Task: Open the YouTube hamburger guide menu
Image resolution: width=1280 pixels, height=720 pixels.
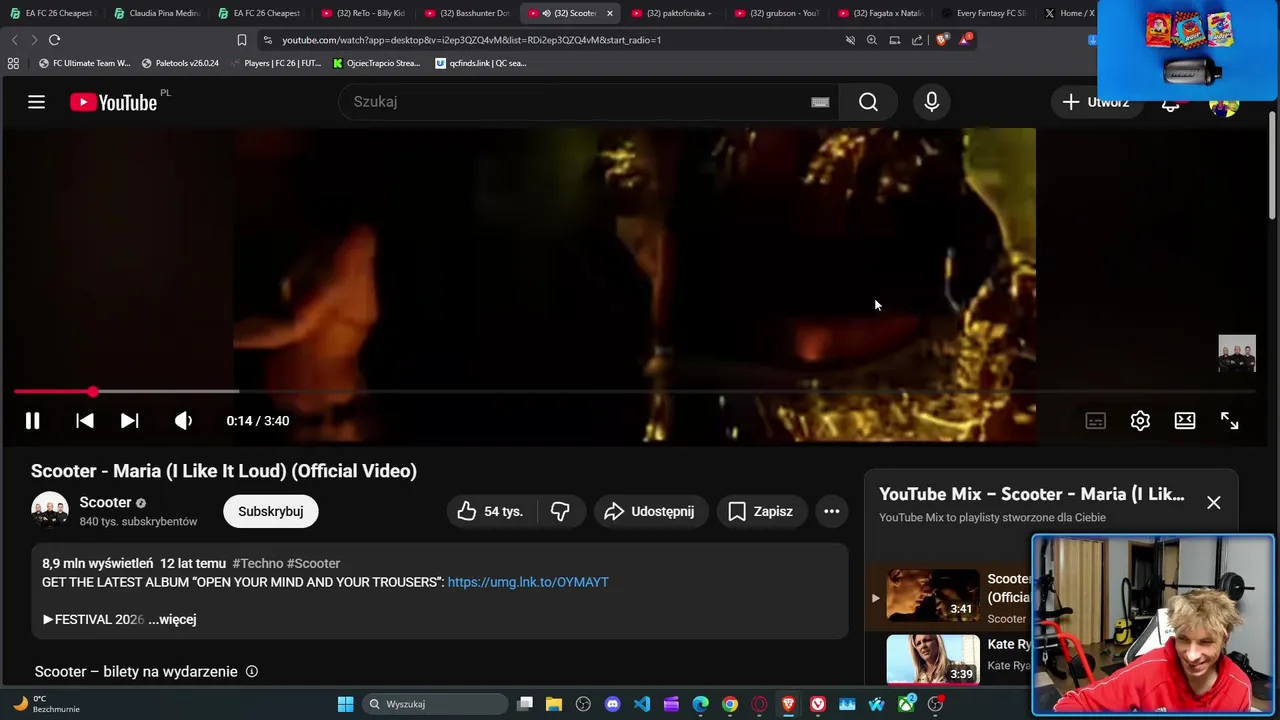Action: pyautogui.click(x=36, y=102)
